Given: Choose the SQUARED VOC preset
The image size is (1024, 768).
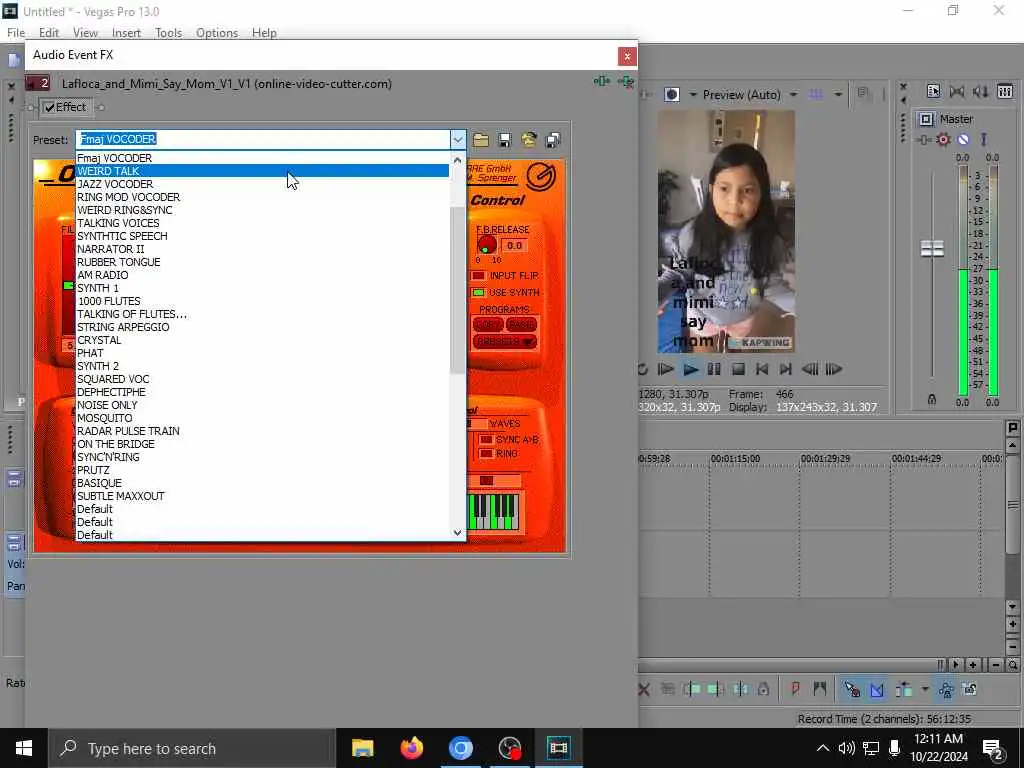Looking at the screenshot, I should (x=263, y=379).
